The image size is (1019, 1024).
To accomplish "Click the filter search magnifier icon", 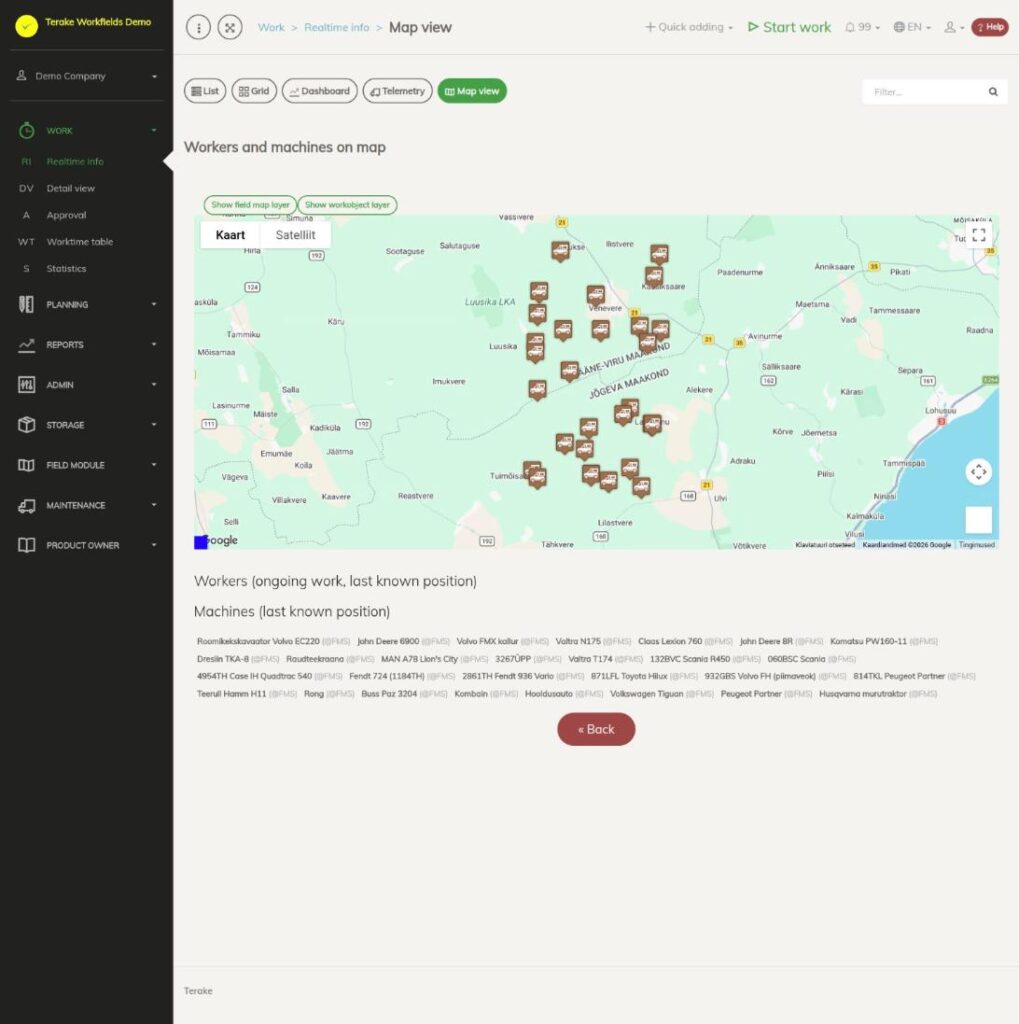I will [x=993, y=92].
